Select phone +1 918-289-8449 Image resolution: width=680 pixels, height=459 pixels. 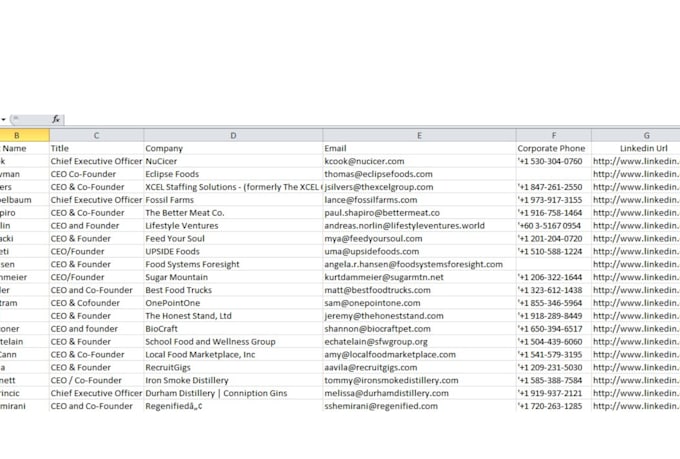click(x=554, y=316)
